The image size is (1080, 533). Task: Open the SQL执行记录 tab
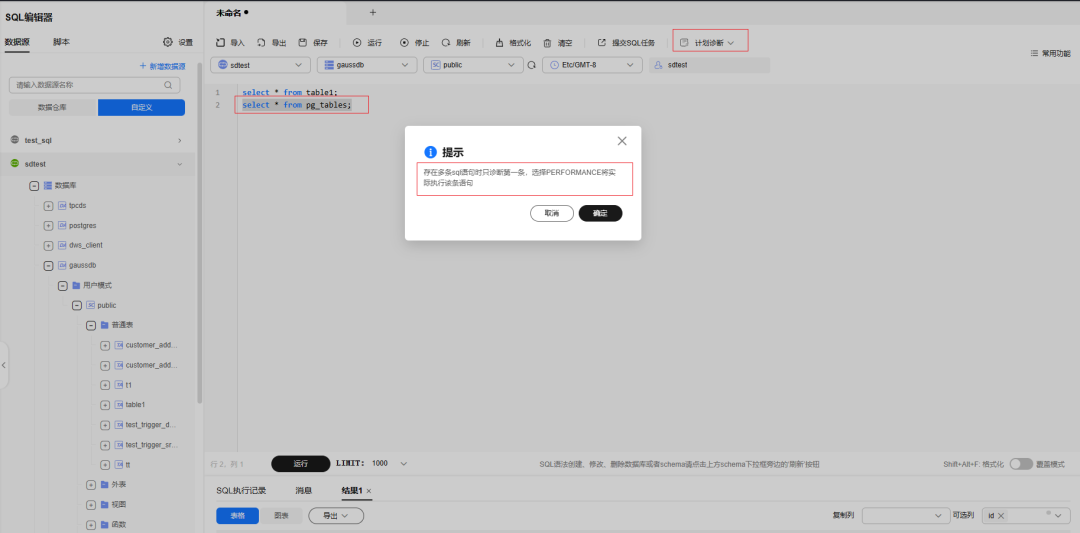(x=241, y=490)
